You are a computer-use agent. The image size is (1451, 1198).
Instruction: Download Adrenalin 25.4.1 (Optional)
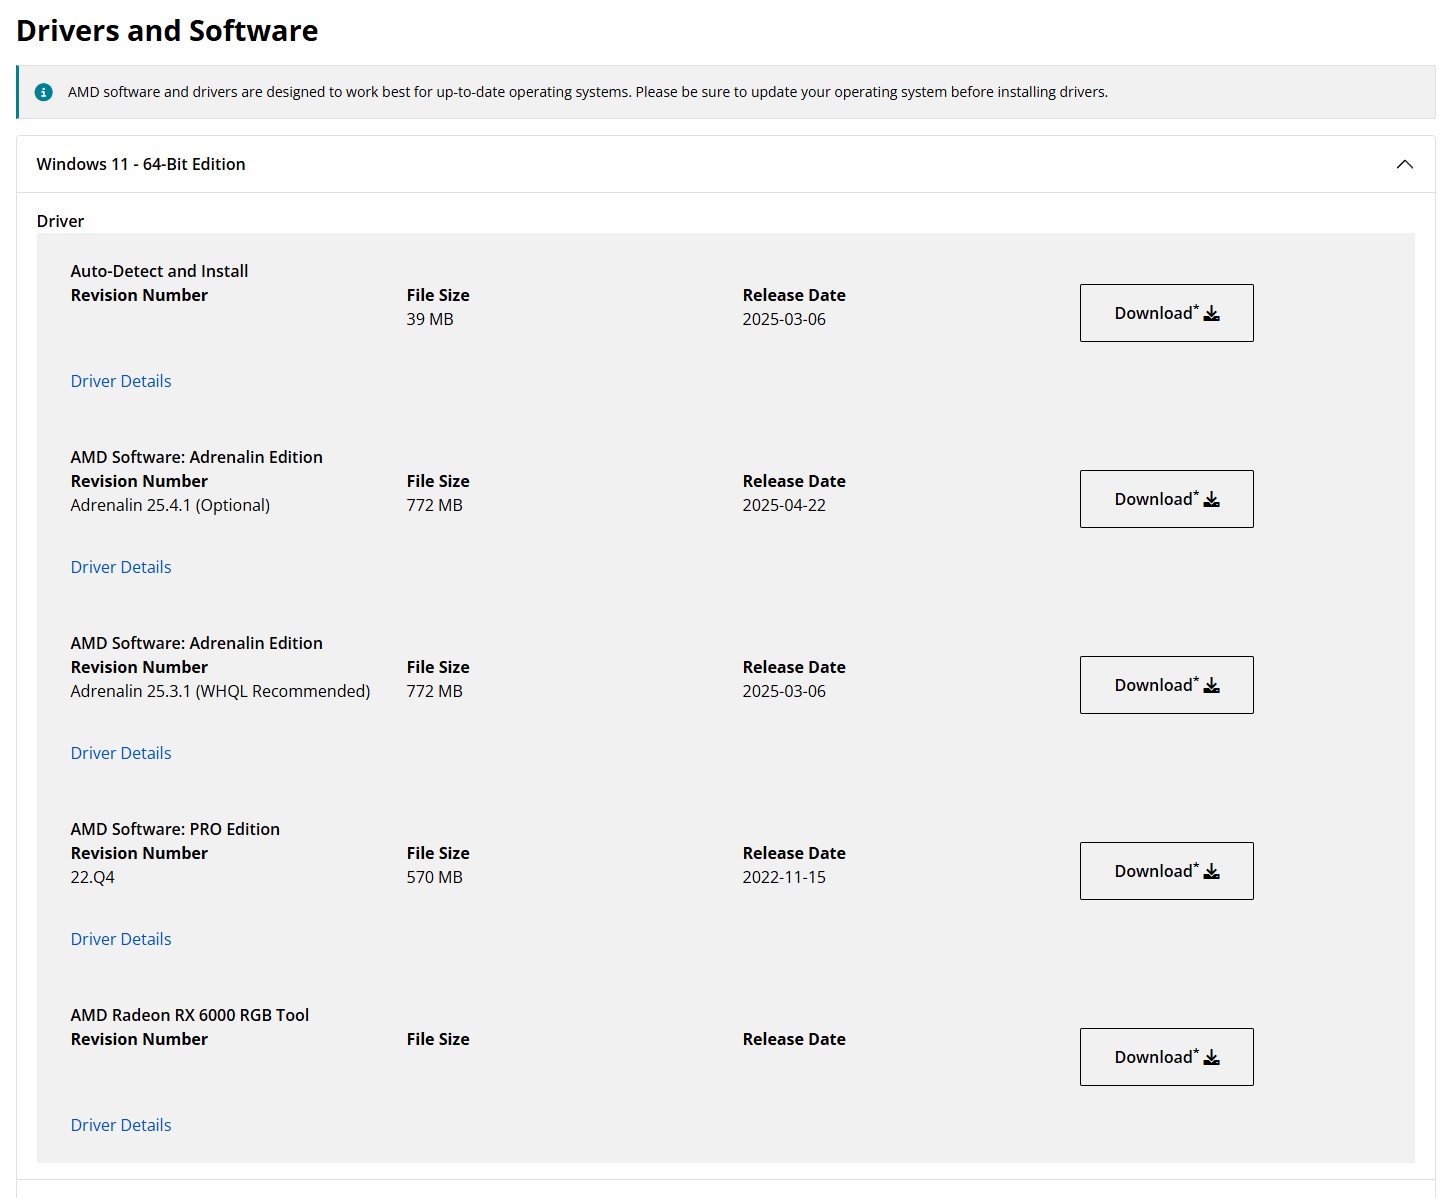point(1166,499)
